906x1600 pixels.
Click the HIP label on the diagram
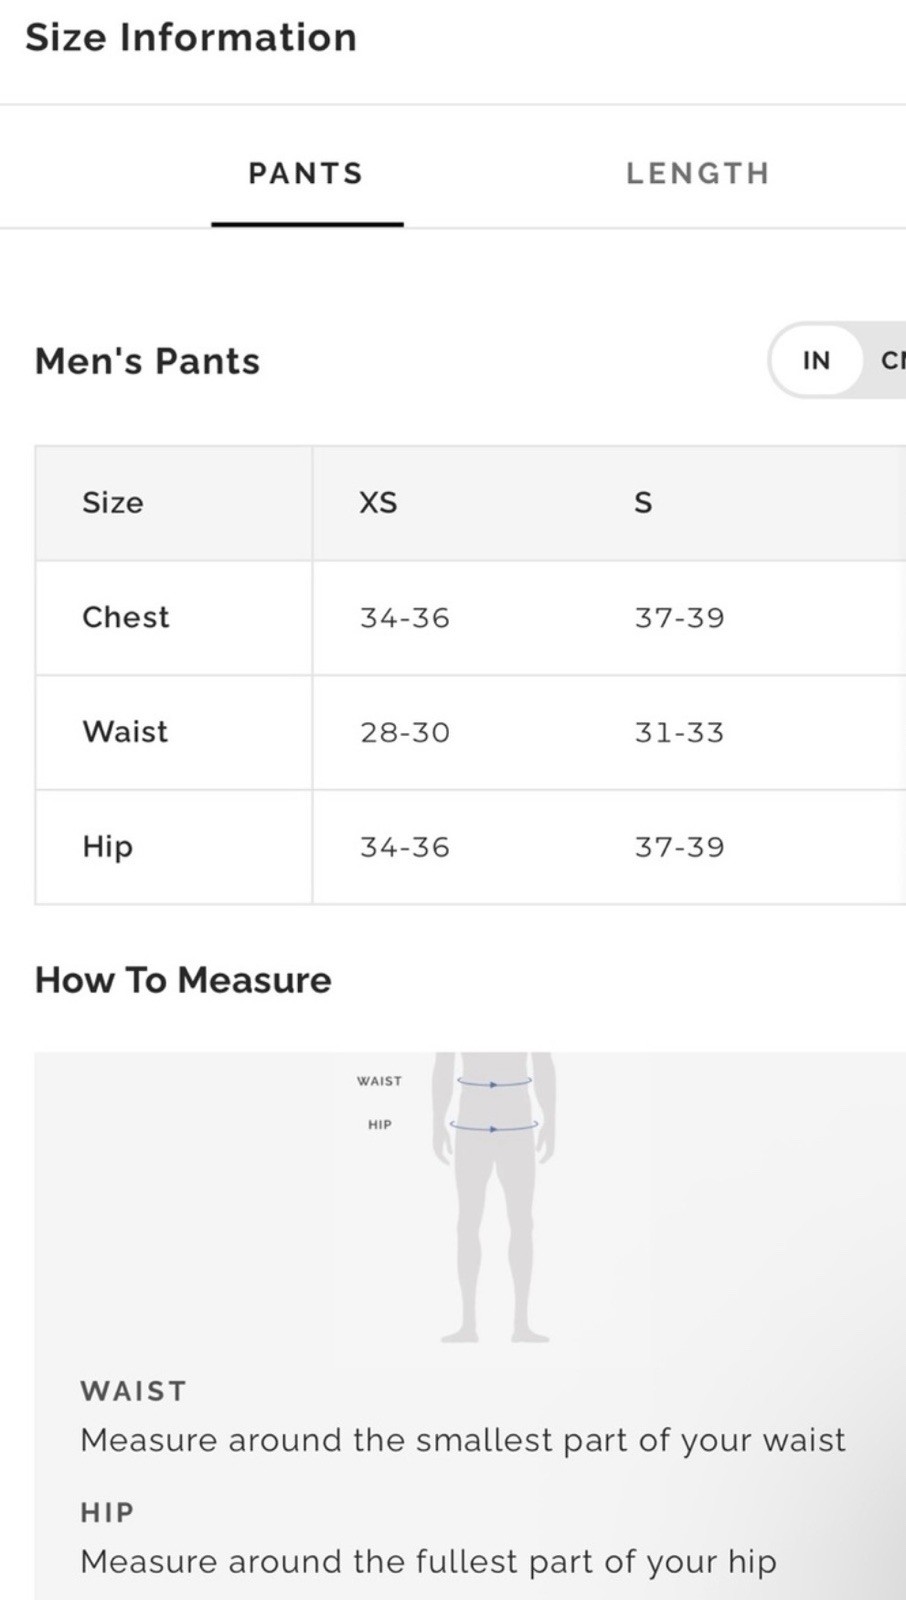click(380, 1125)
